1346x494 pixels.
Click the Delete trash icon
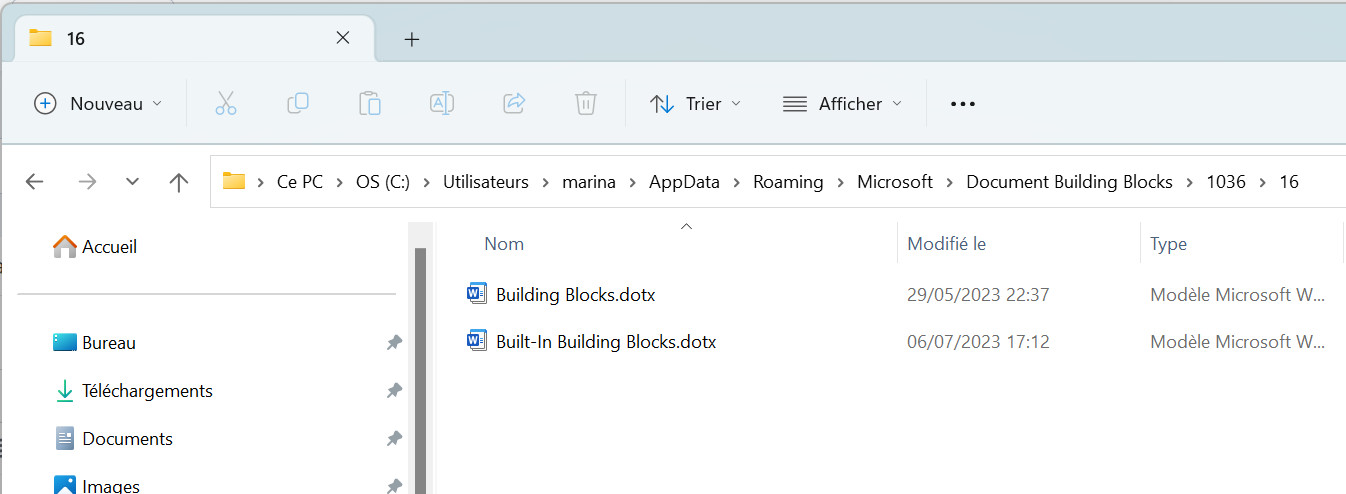(586, 103)
